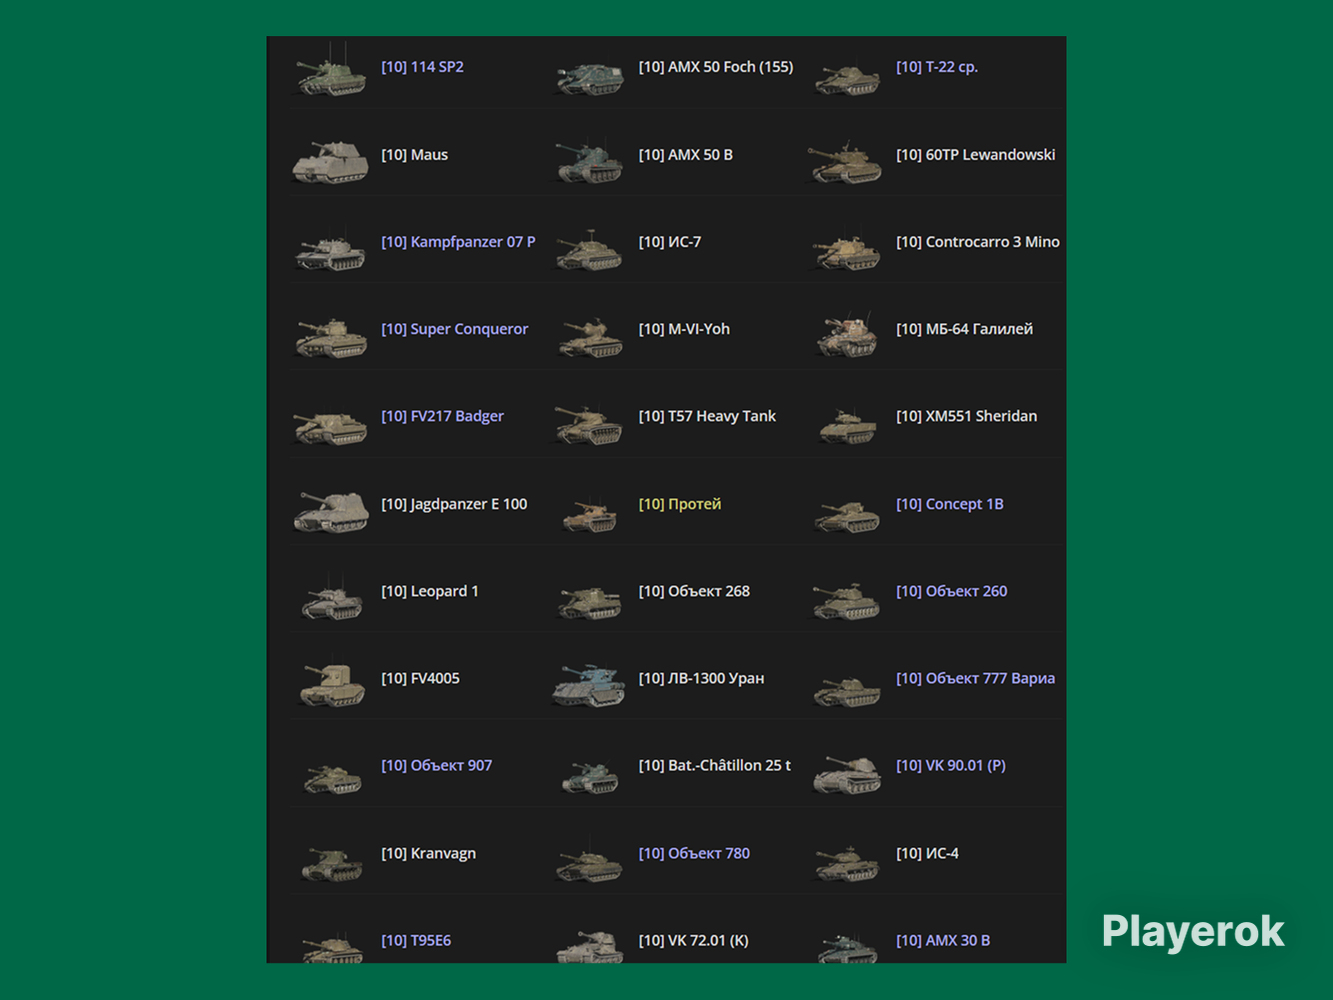Select the [10] ЛВ-1300 Уран text

(x=701, y=678)
